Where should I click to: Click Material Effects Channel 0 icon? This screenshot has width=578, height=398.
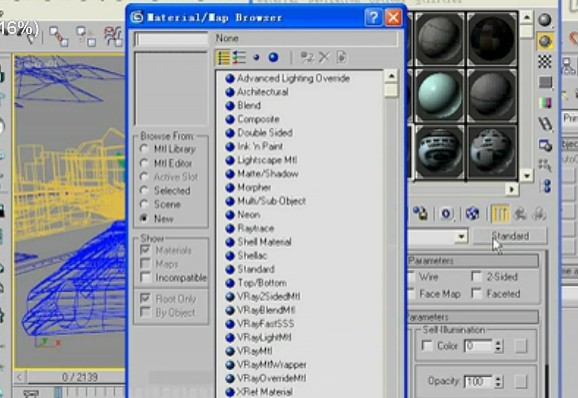[x=446, y=213]
